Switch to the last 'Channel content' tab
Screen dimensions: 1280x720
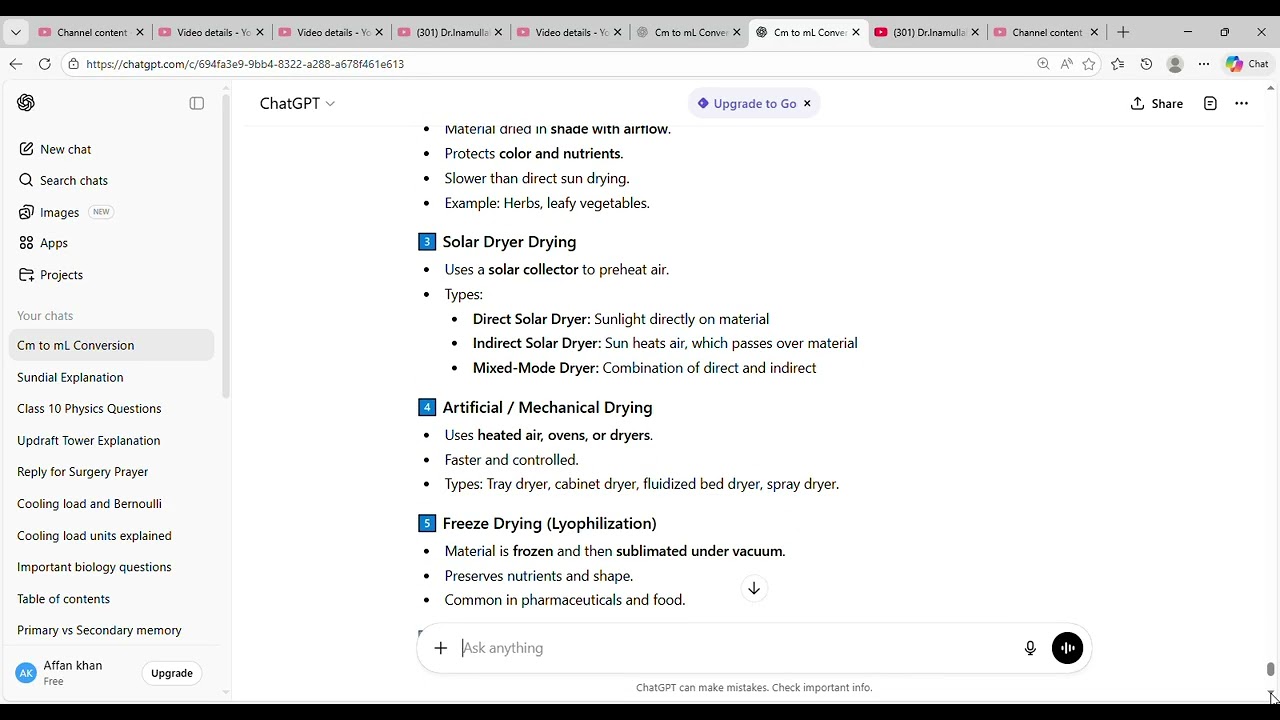pyautogui.click(x=1045, y=32)
